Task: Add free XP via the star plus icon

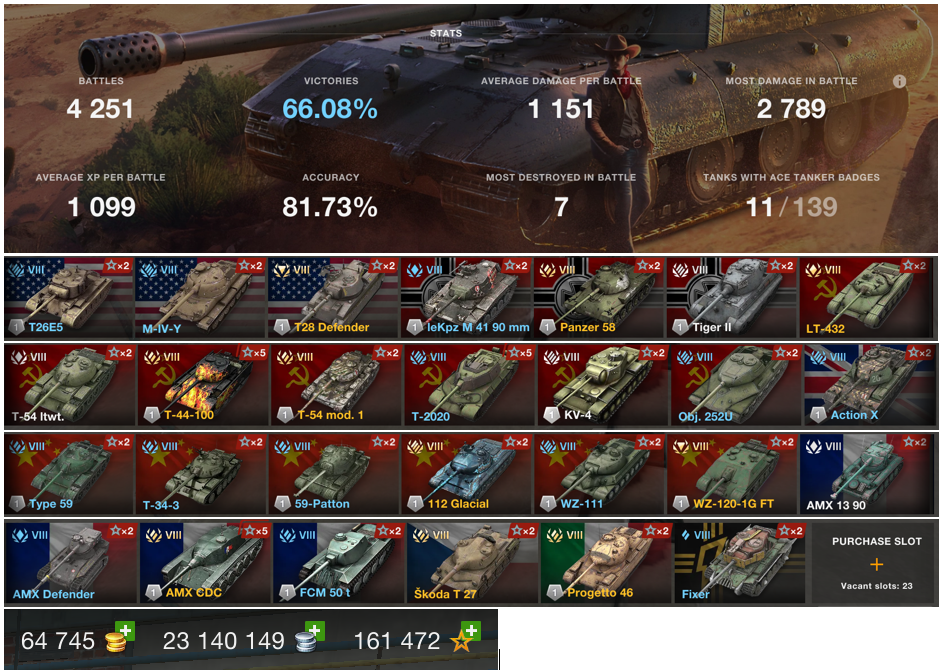Action: pyautogui.click(x=471, y=631)
